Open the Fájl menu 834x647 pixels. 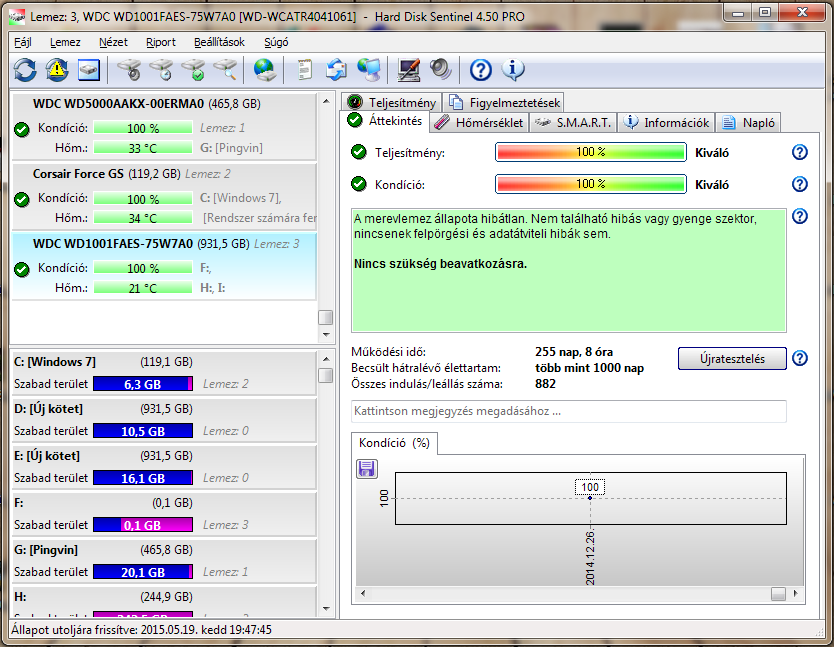(22, 42)
